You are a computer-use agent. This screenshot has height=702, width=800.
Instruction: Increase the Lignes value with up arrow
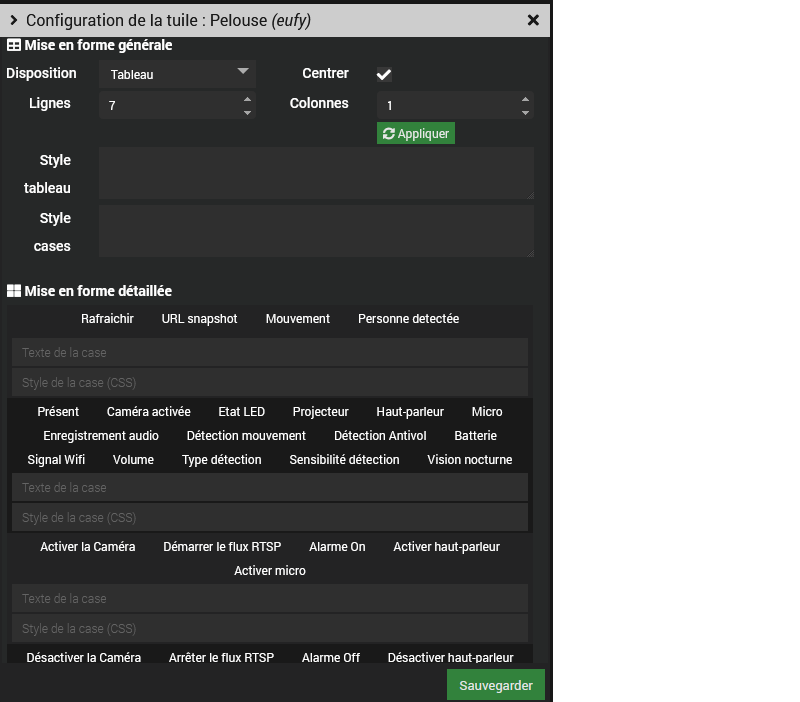(x=247, y=99)
